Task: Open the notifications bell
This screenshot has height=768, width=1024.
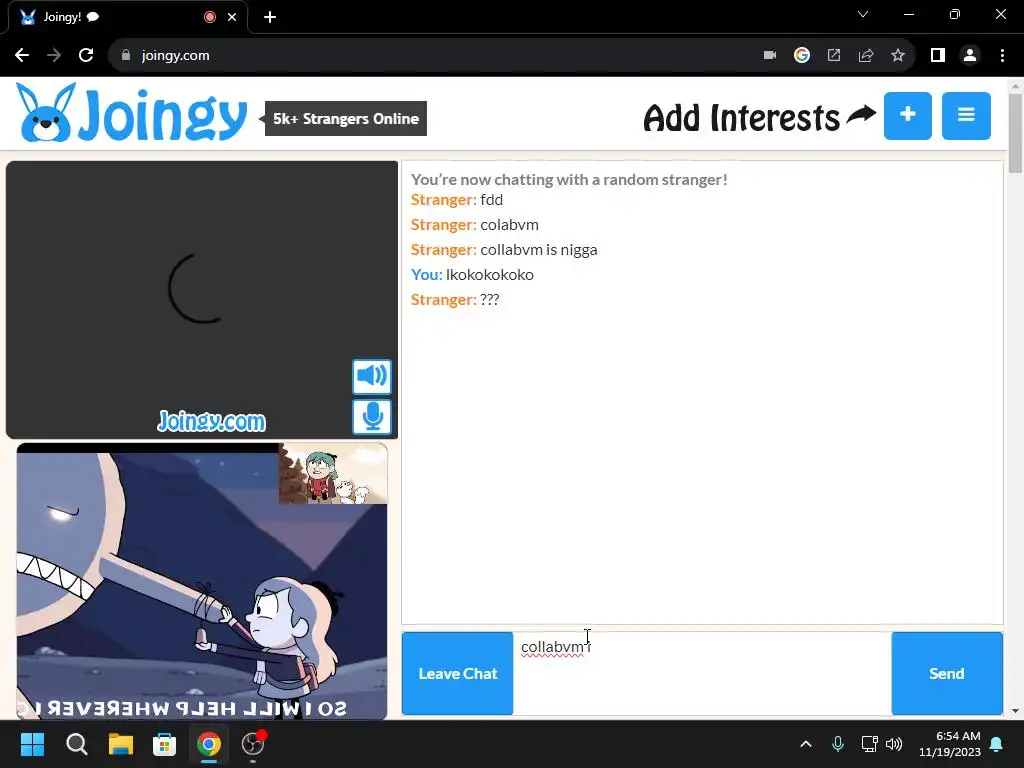Action: 997,744
